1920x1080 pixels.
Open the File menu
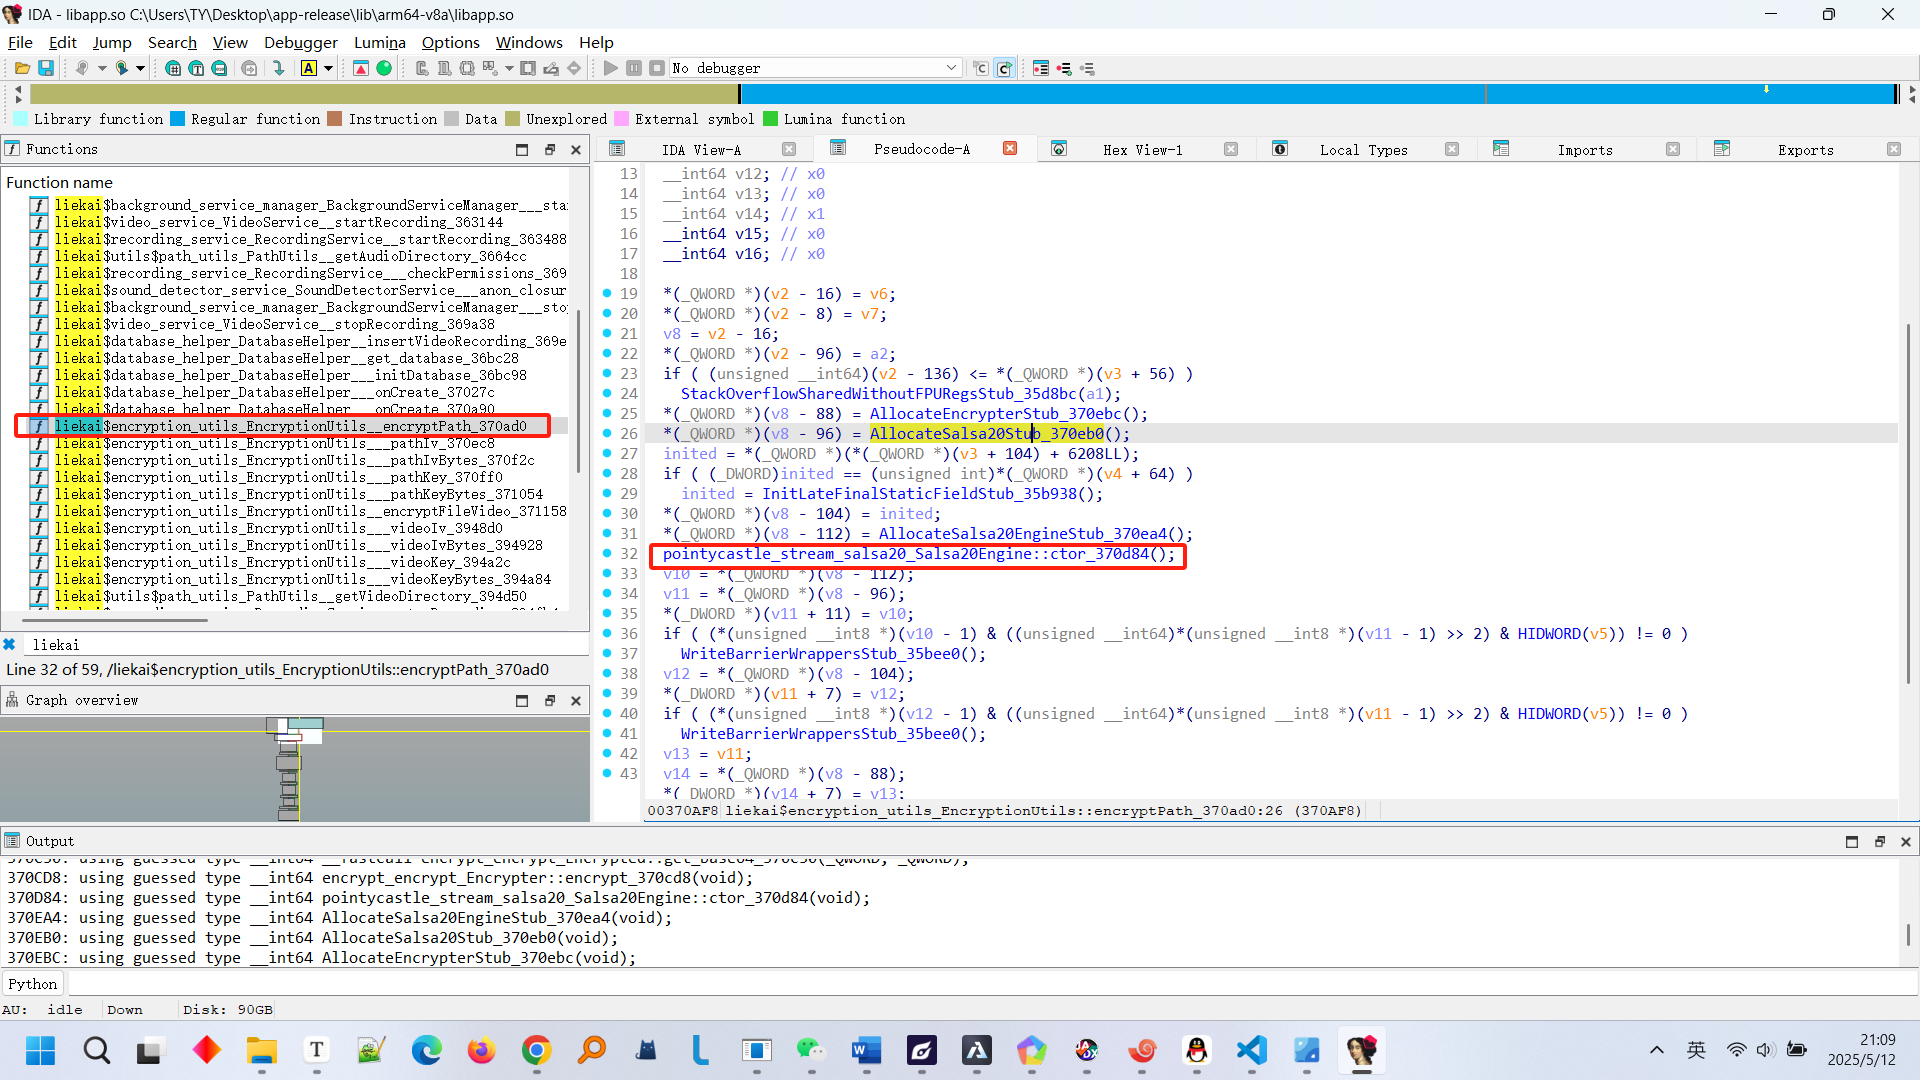[x=20, y=42]
